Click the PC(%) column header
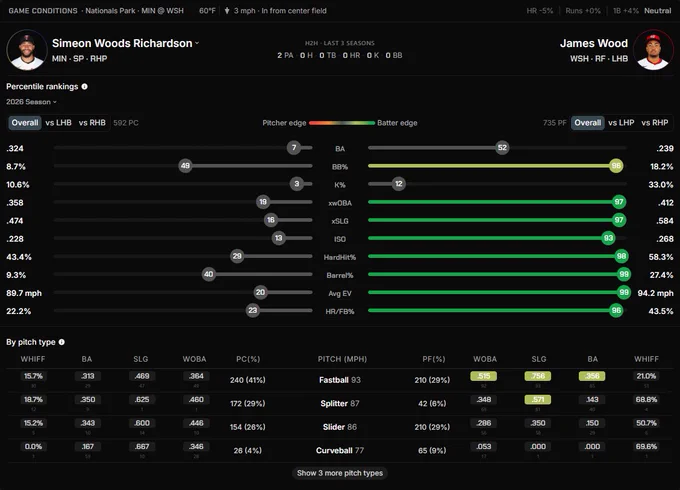The image size is (680, 490). pos(248,359)
